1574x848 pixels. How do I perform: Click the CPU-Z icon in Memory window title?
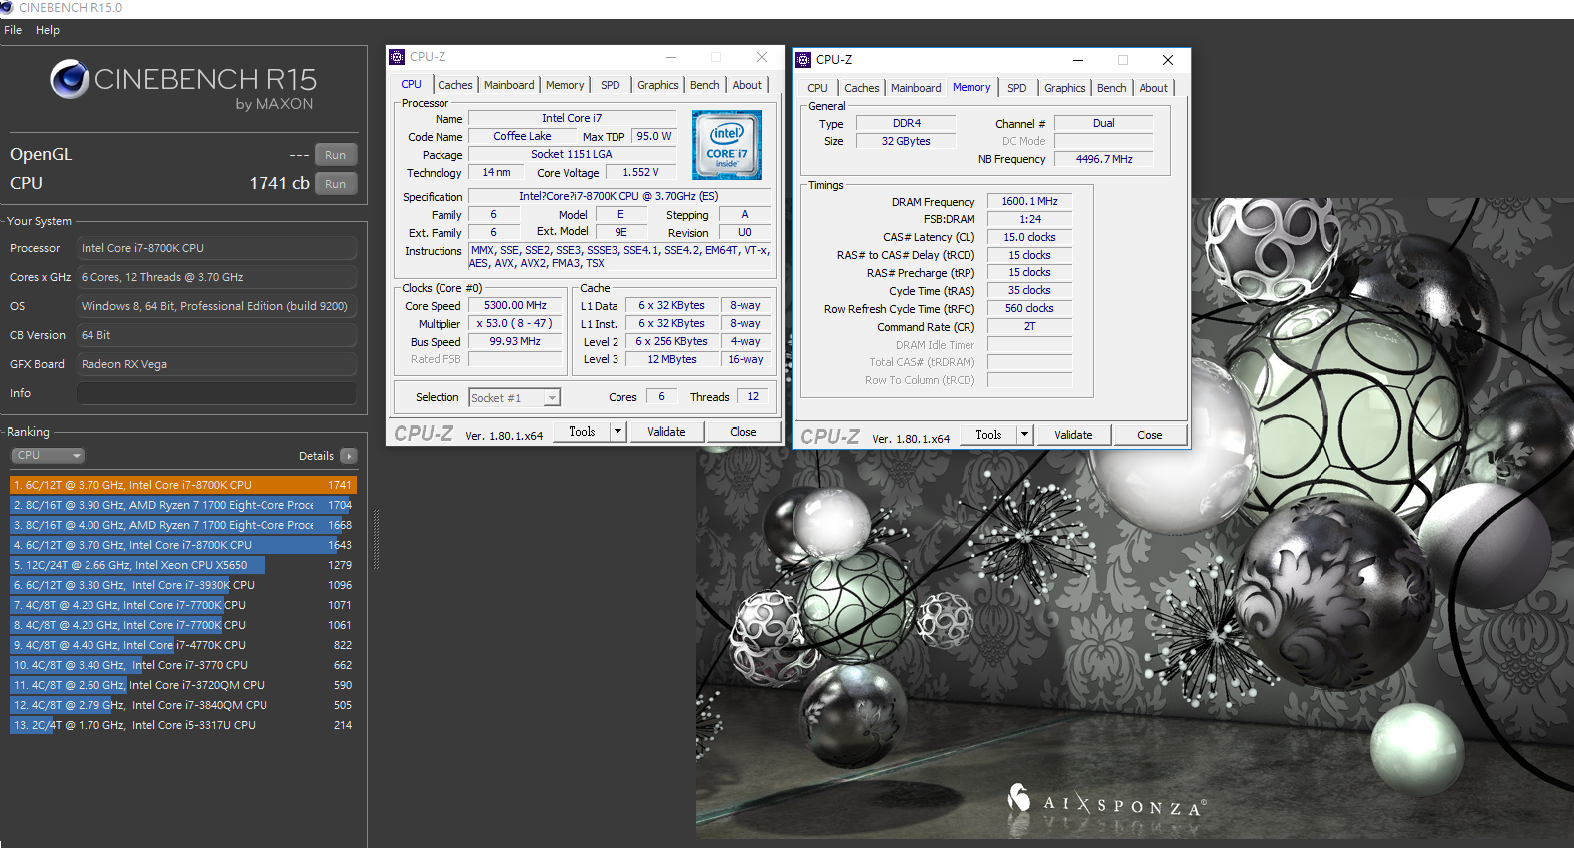pos(803,60)
